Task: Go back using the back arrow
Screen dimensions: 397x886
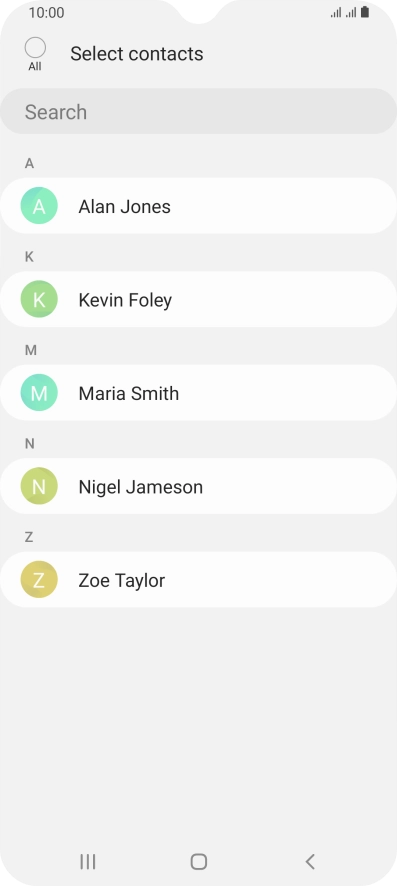Action: [309, 861]
